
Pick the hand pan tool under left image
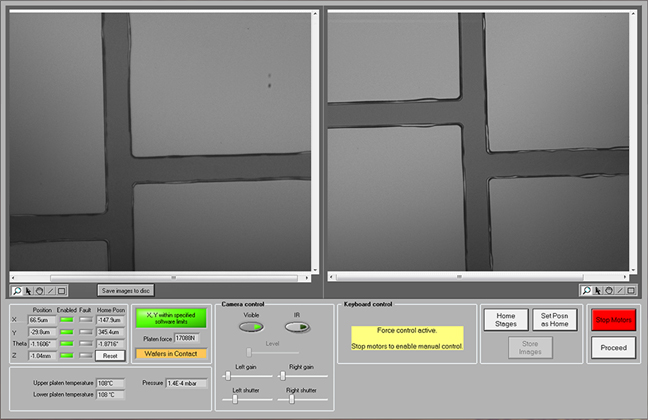(x=38, y=290)
